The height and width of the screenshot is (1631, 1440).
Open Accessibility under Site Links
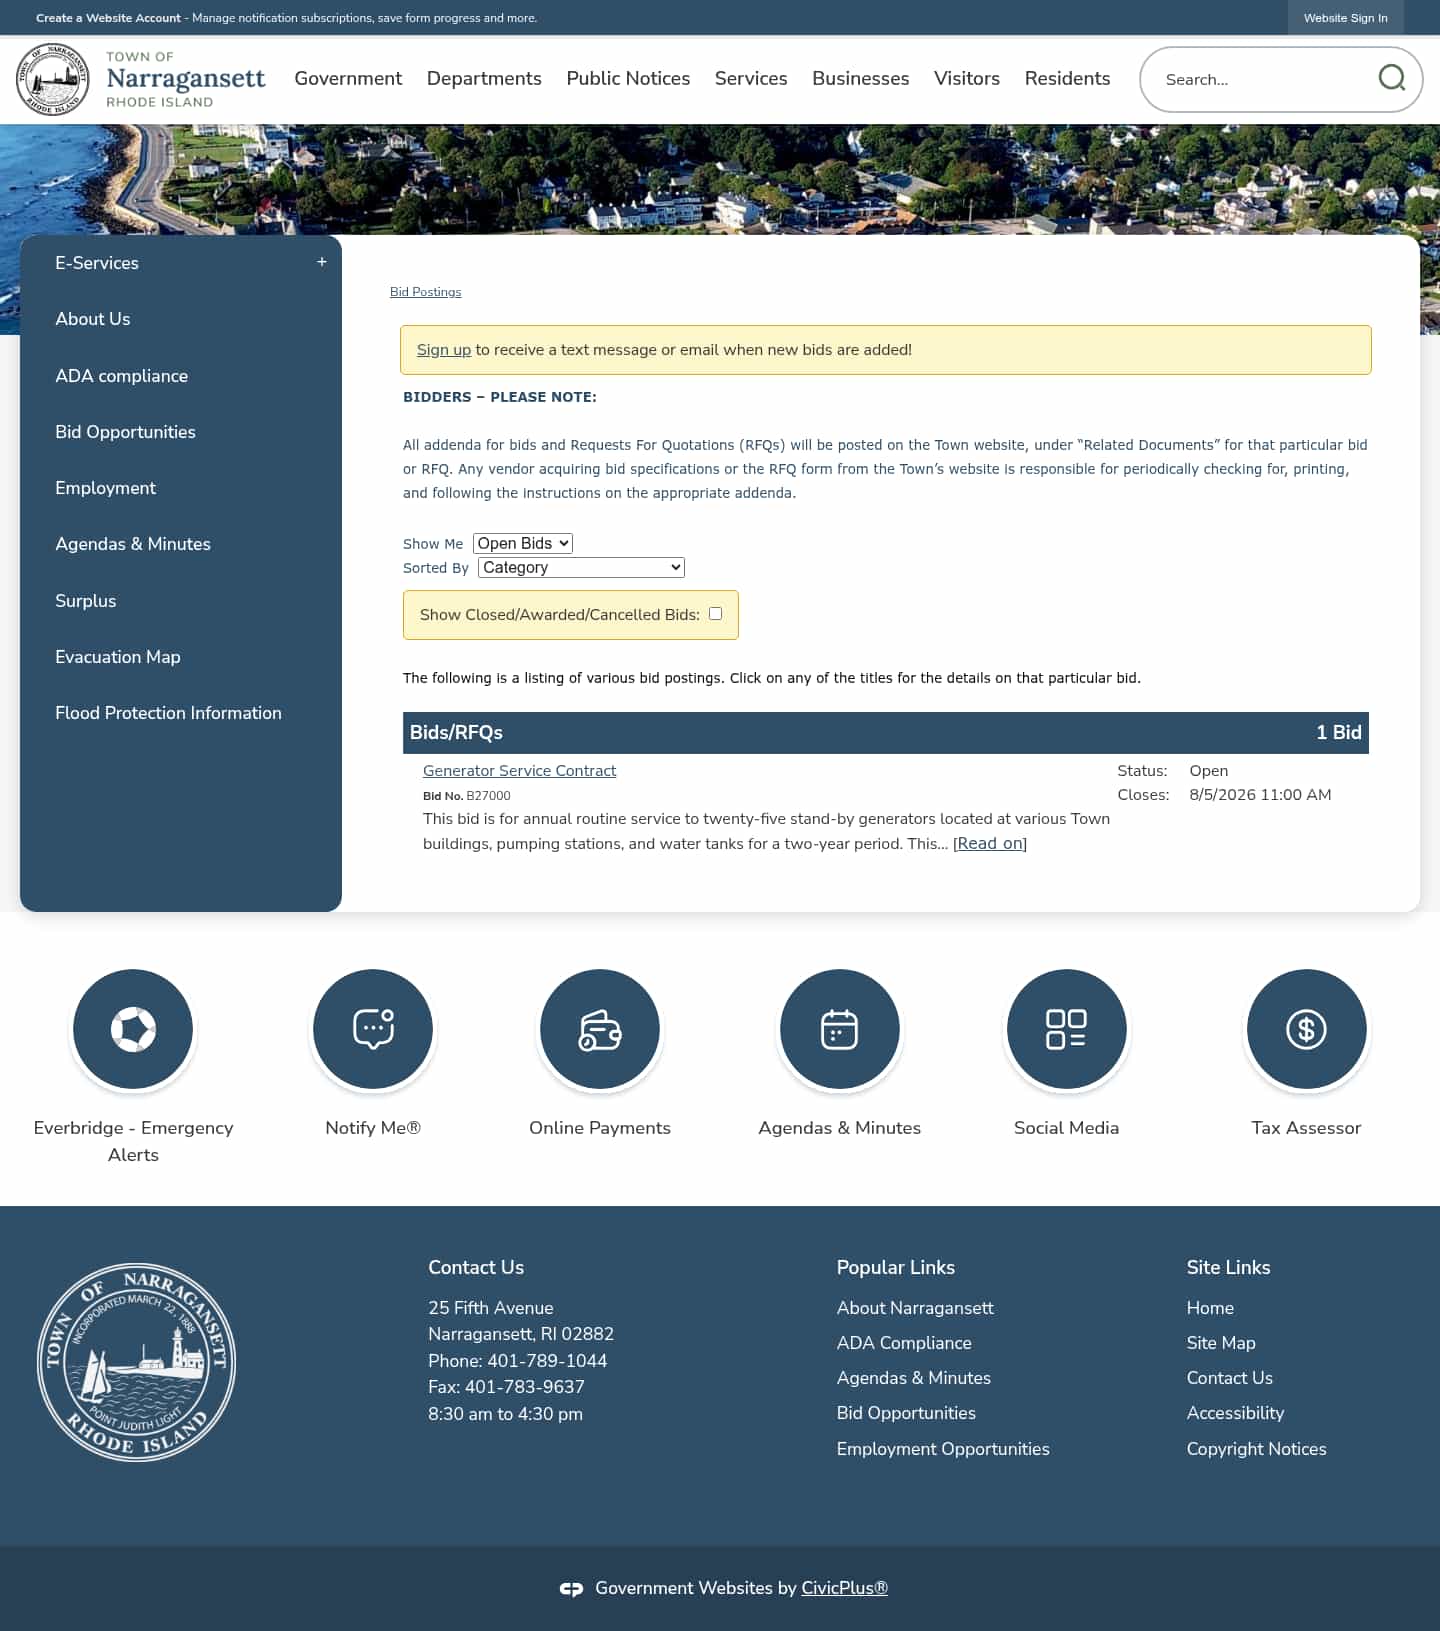(1235, 1413)
